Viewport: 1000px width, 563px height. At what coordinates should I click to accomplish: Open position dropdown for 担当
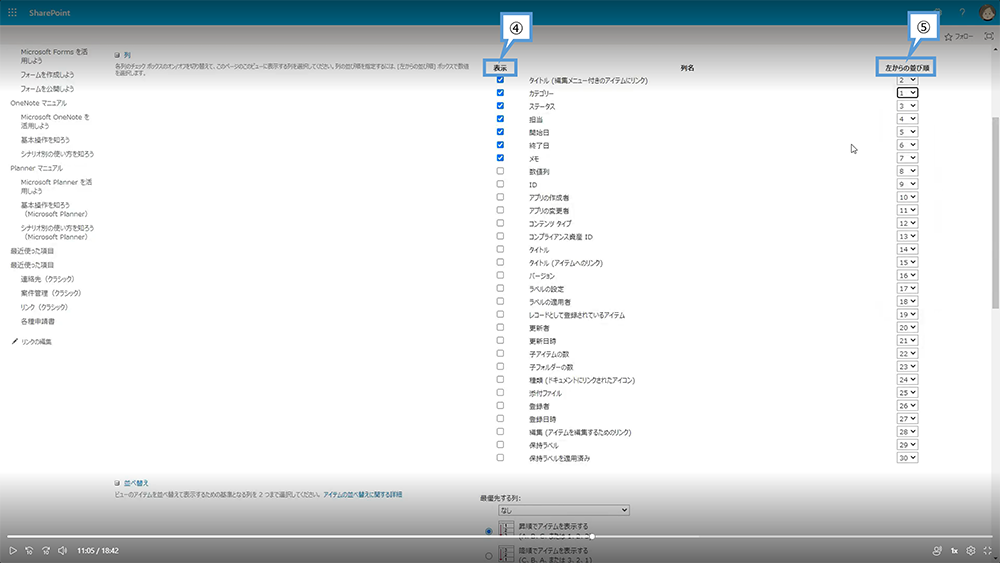907,119
